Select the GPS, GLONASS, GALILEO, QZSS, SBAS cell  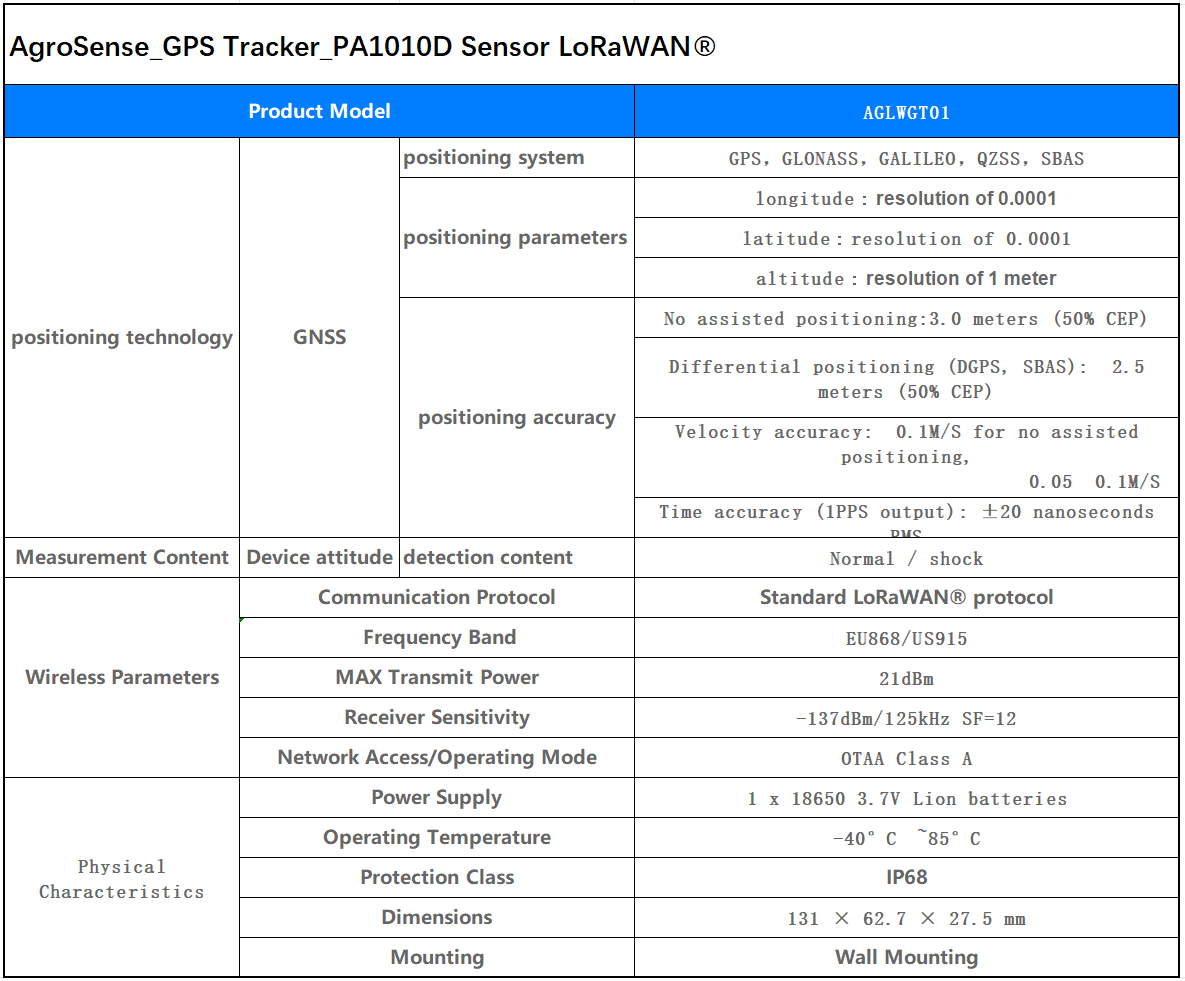(x=906, y=158)
